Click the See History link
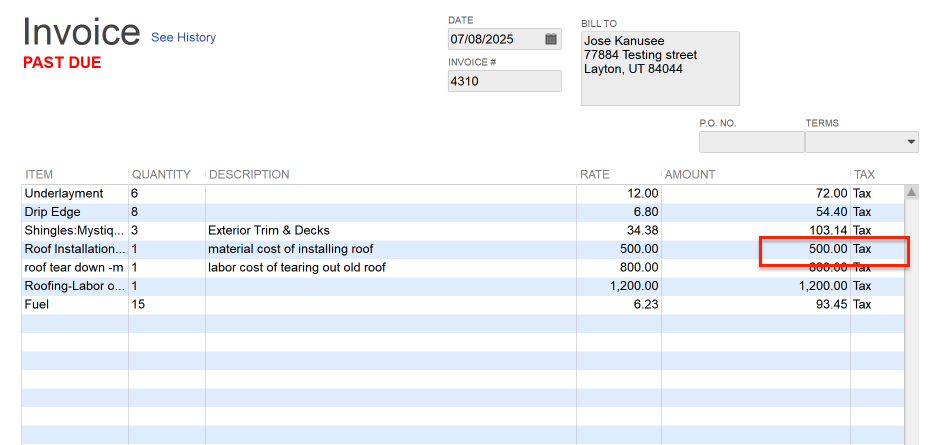The image size is (928, 445). point(183,38)
